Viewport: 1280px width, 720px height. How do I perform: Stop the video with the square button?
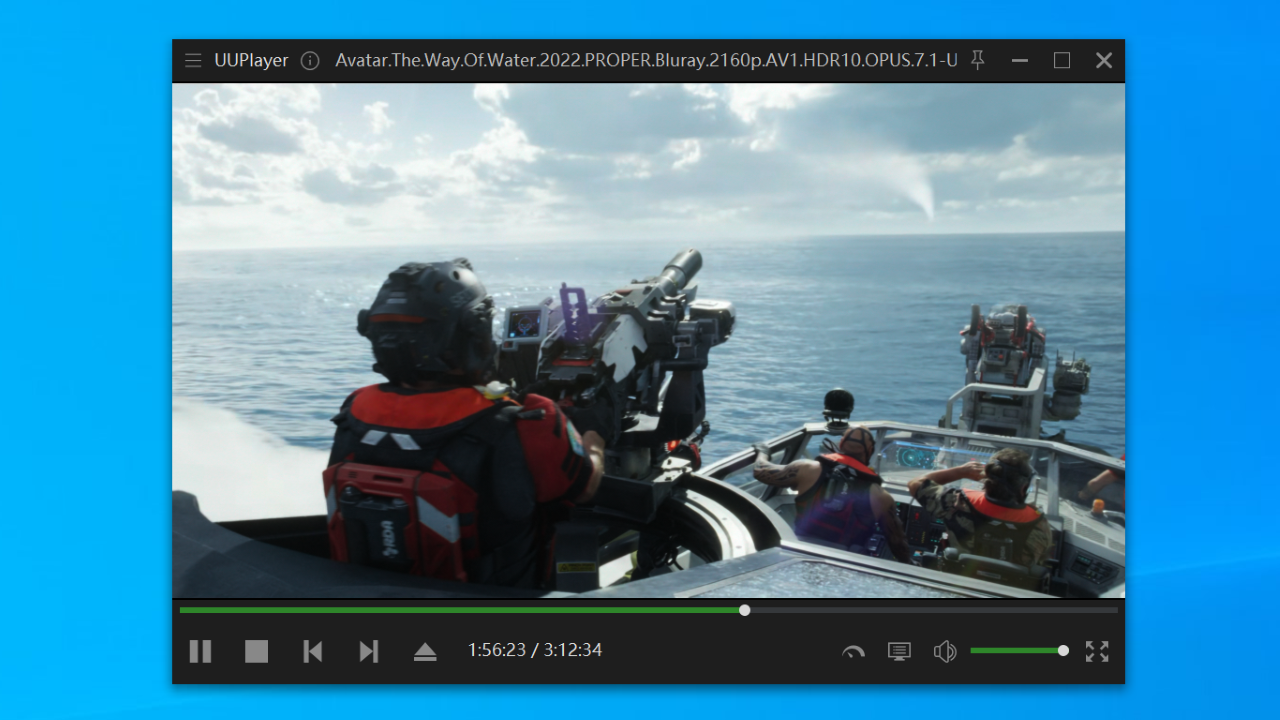[257, 651]
